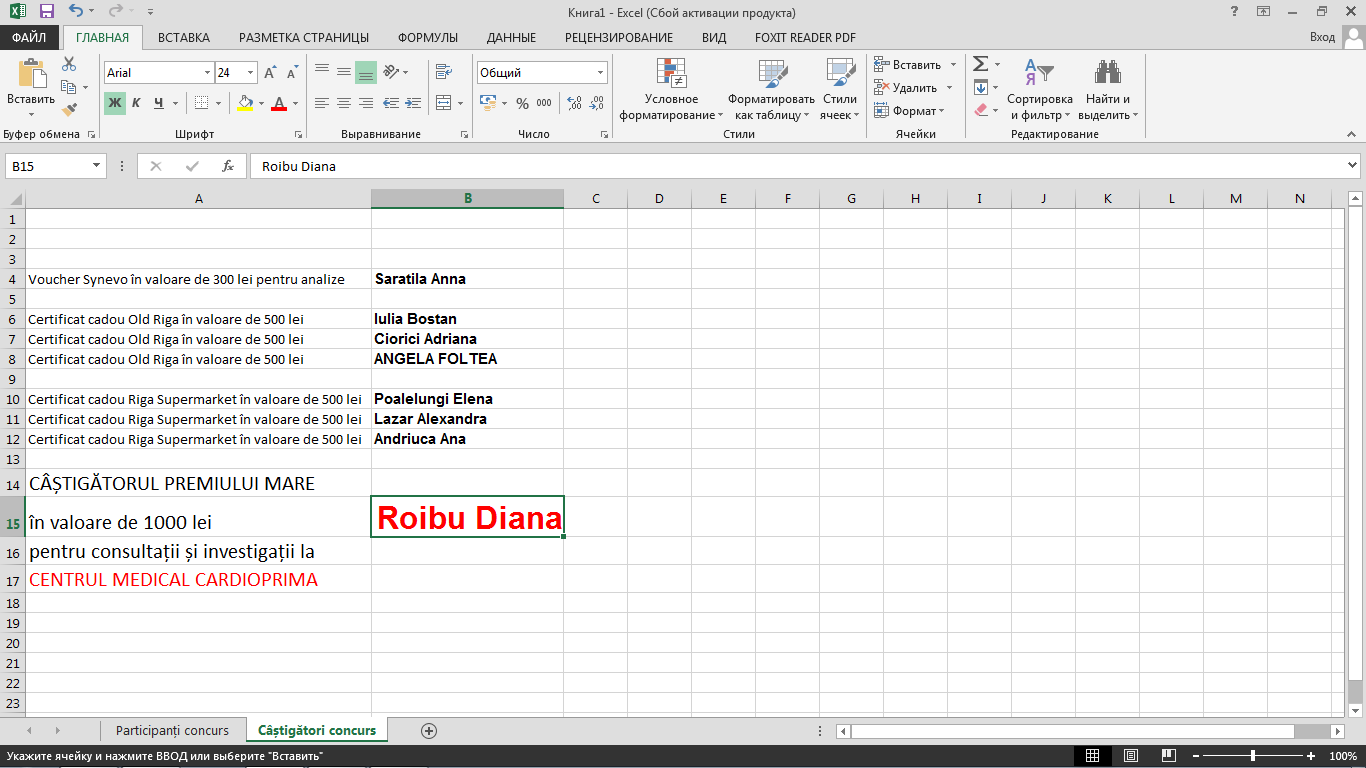Click formula bar containing Roibu Diana

click(x=797, y=166)
